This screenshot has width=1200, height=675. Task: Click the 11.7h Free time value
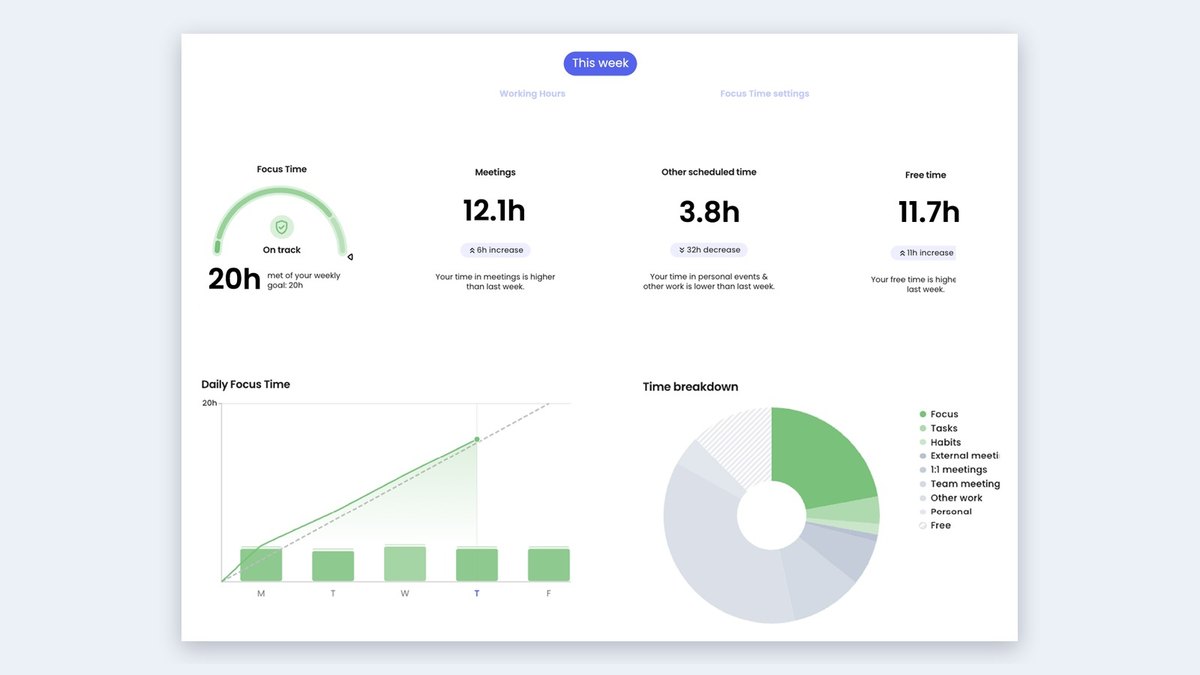928,212
